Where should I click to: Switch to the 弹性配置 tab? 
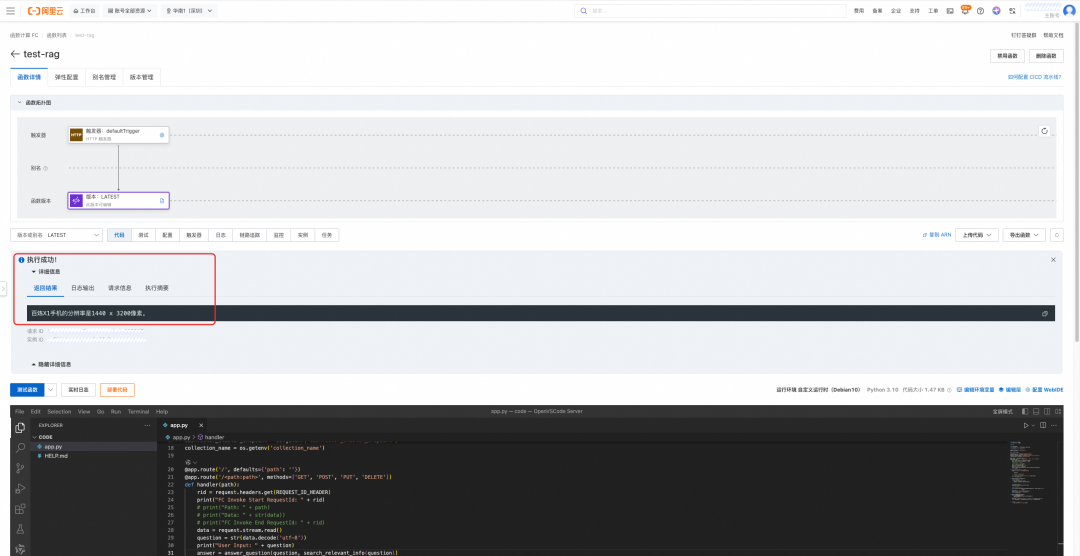pos(67,77)
